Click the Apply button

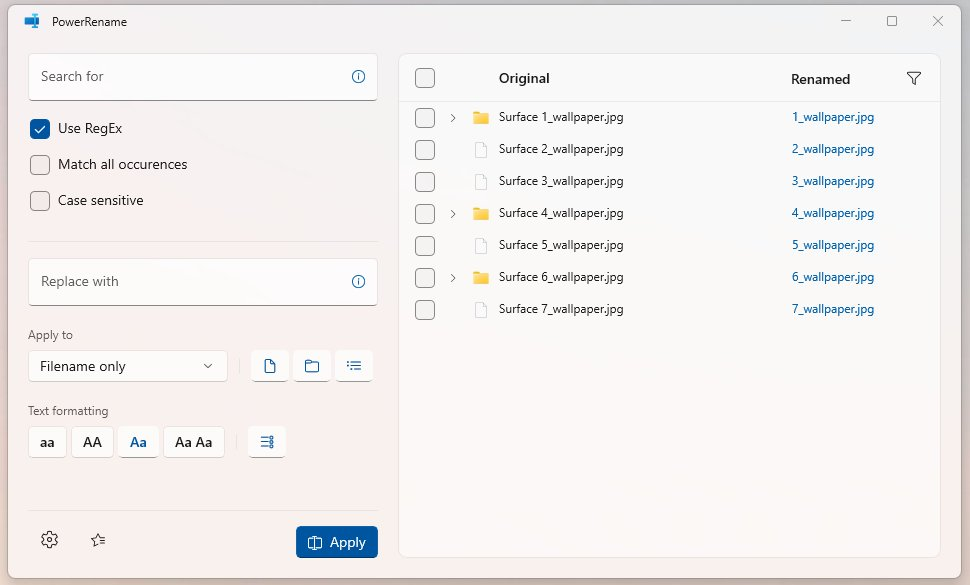[336, 542]
